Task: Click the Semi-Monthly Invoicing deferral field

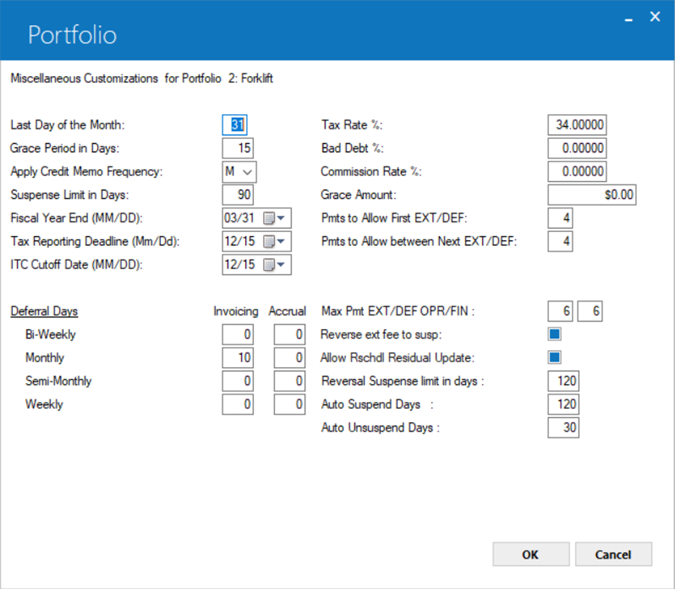Action: 238,381
